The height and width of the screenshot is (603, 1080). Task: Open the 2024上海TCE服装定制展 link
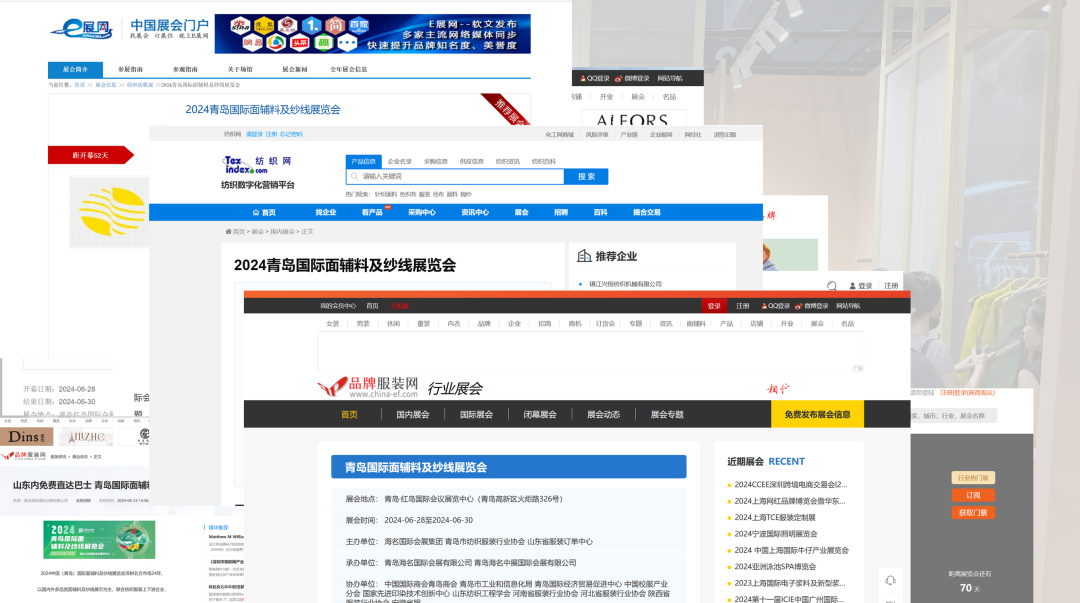coord(775,517)
